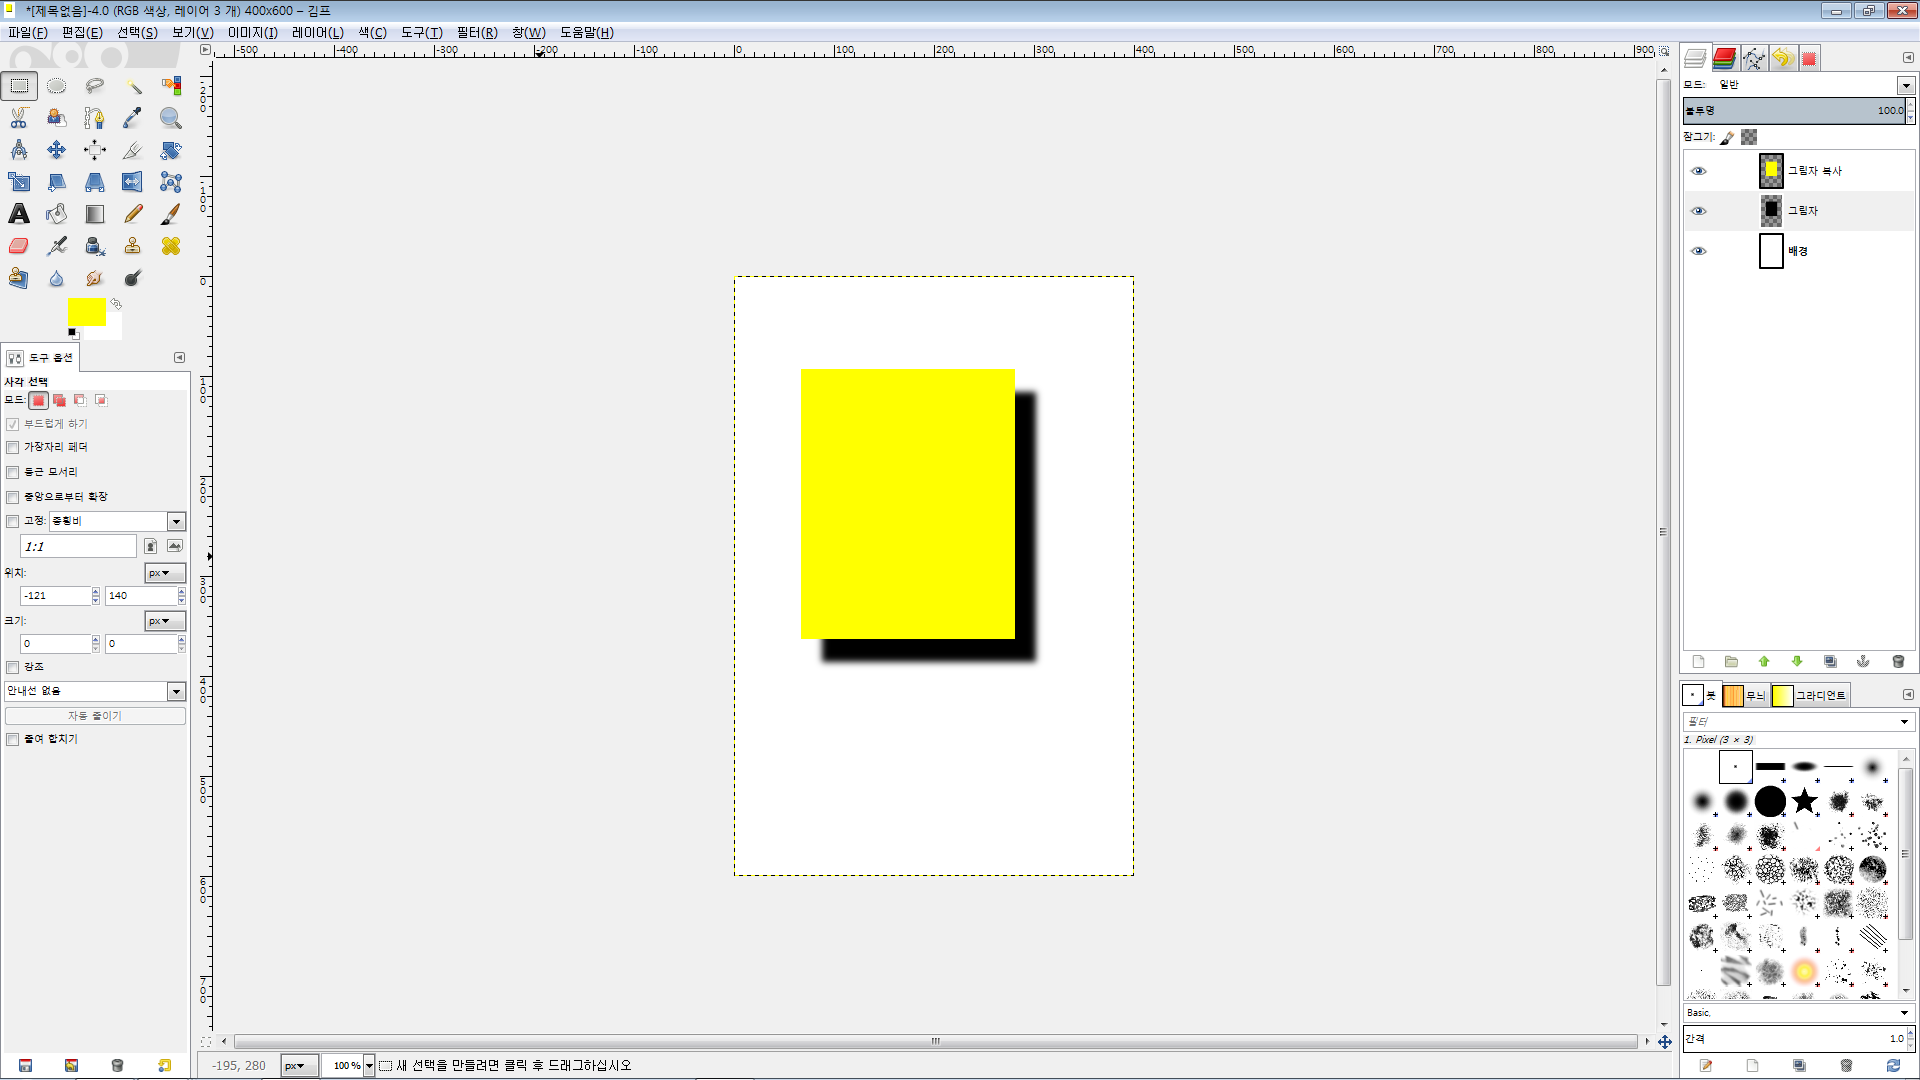Pick the Smudge finger tool
The image size is (1920, 1080).
click(95, 278)
